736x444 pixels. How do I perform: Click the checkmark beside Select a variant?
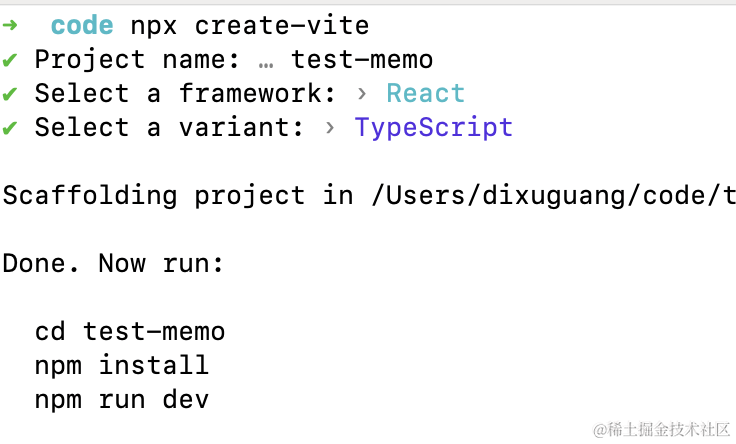coord(10,128)
